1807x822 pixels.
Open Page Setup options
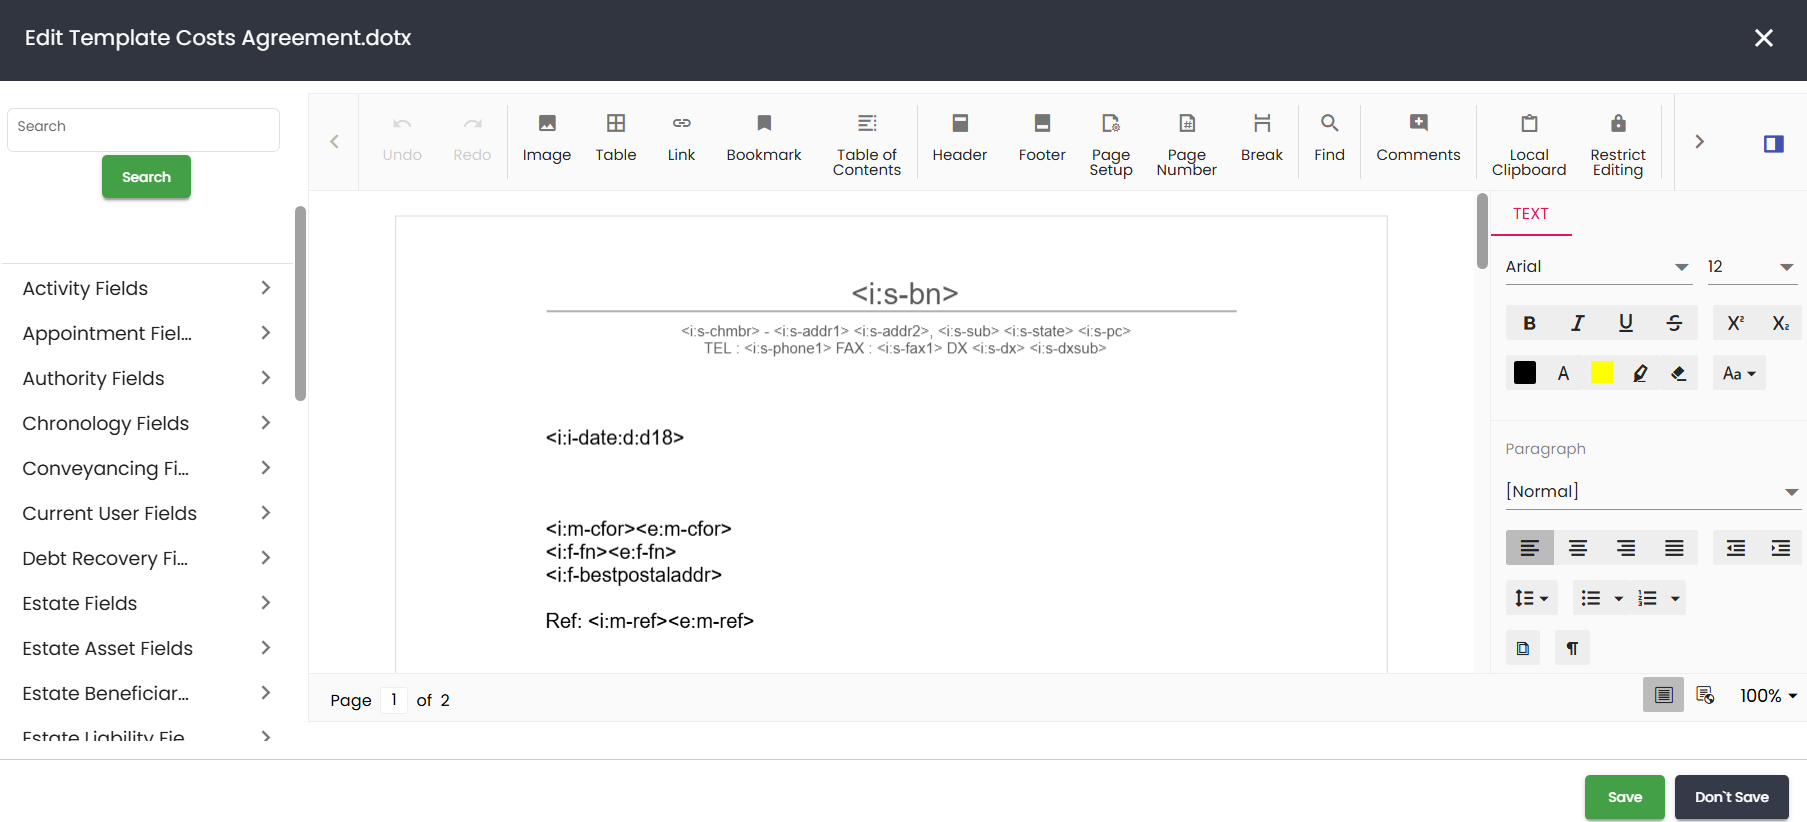tap(1111, 145)
